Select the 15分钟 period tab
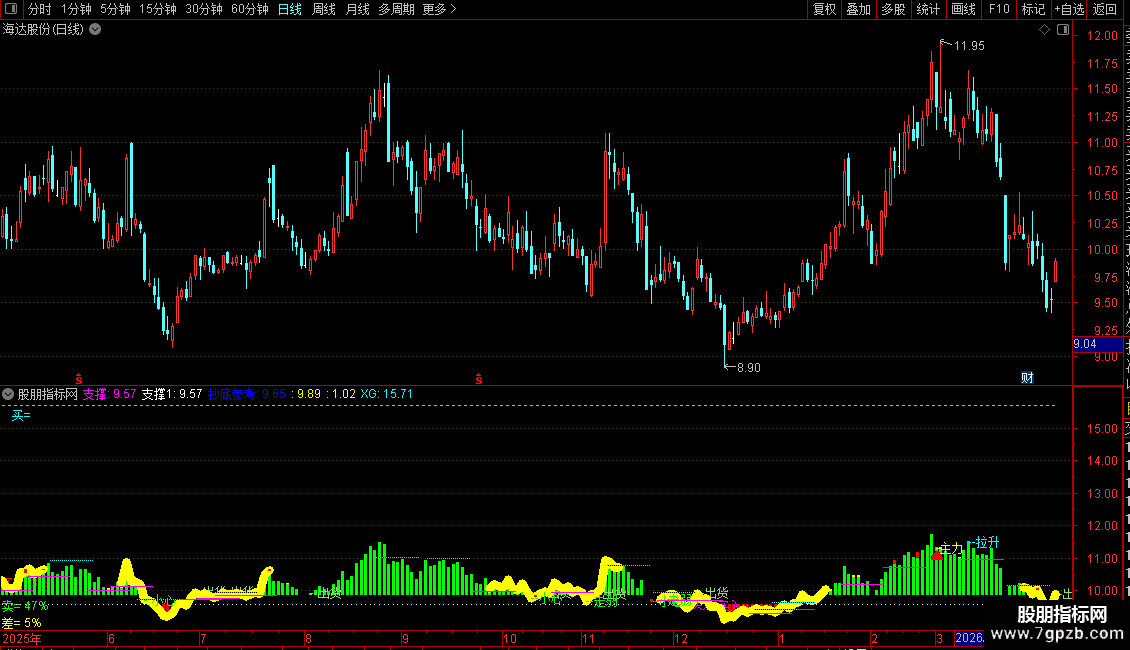 point(158,9)
